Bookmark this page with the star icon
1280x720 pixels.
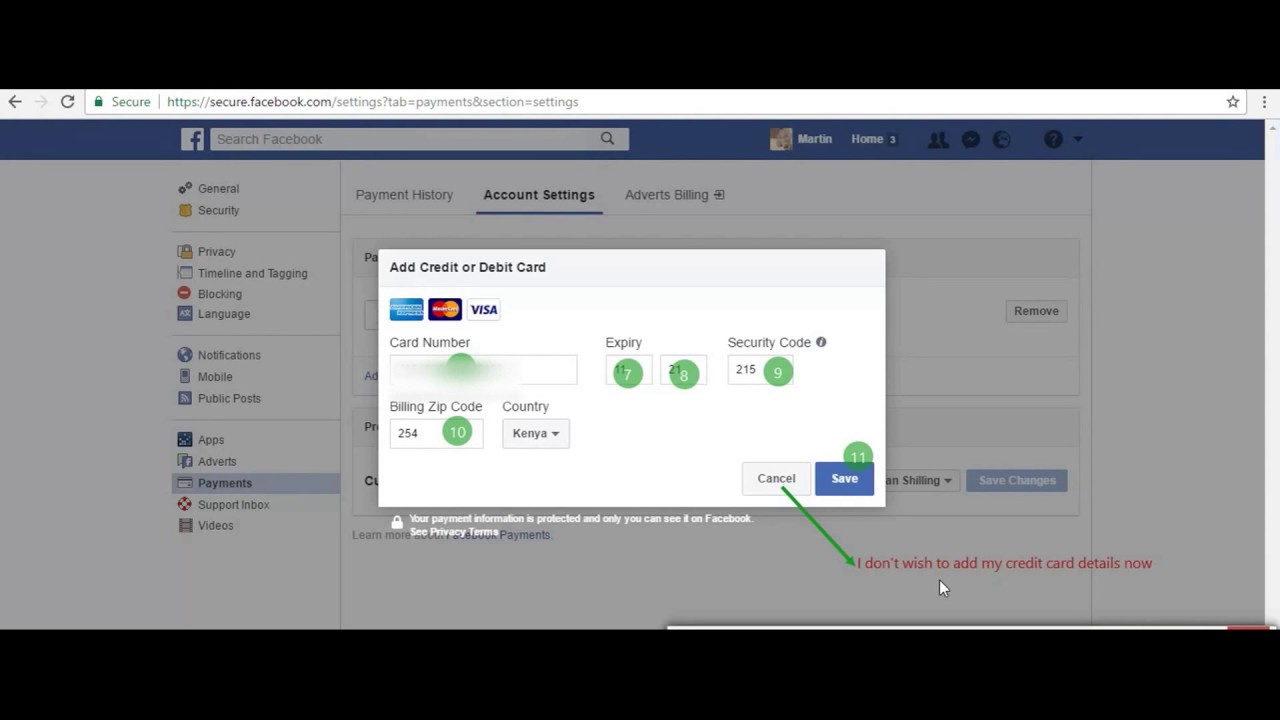coord(1233,102)
